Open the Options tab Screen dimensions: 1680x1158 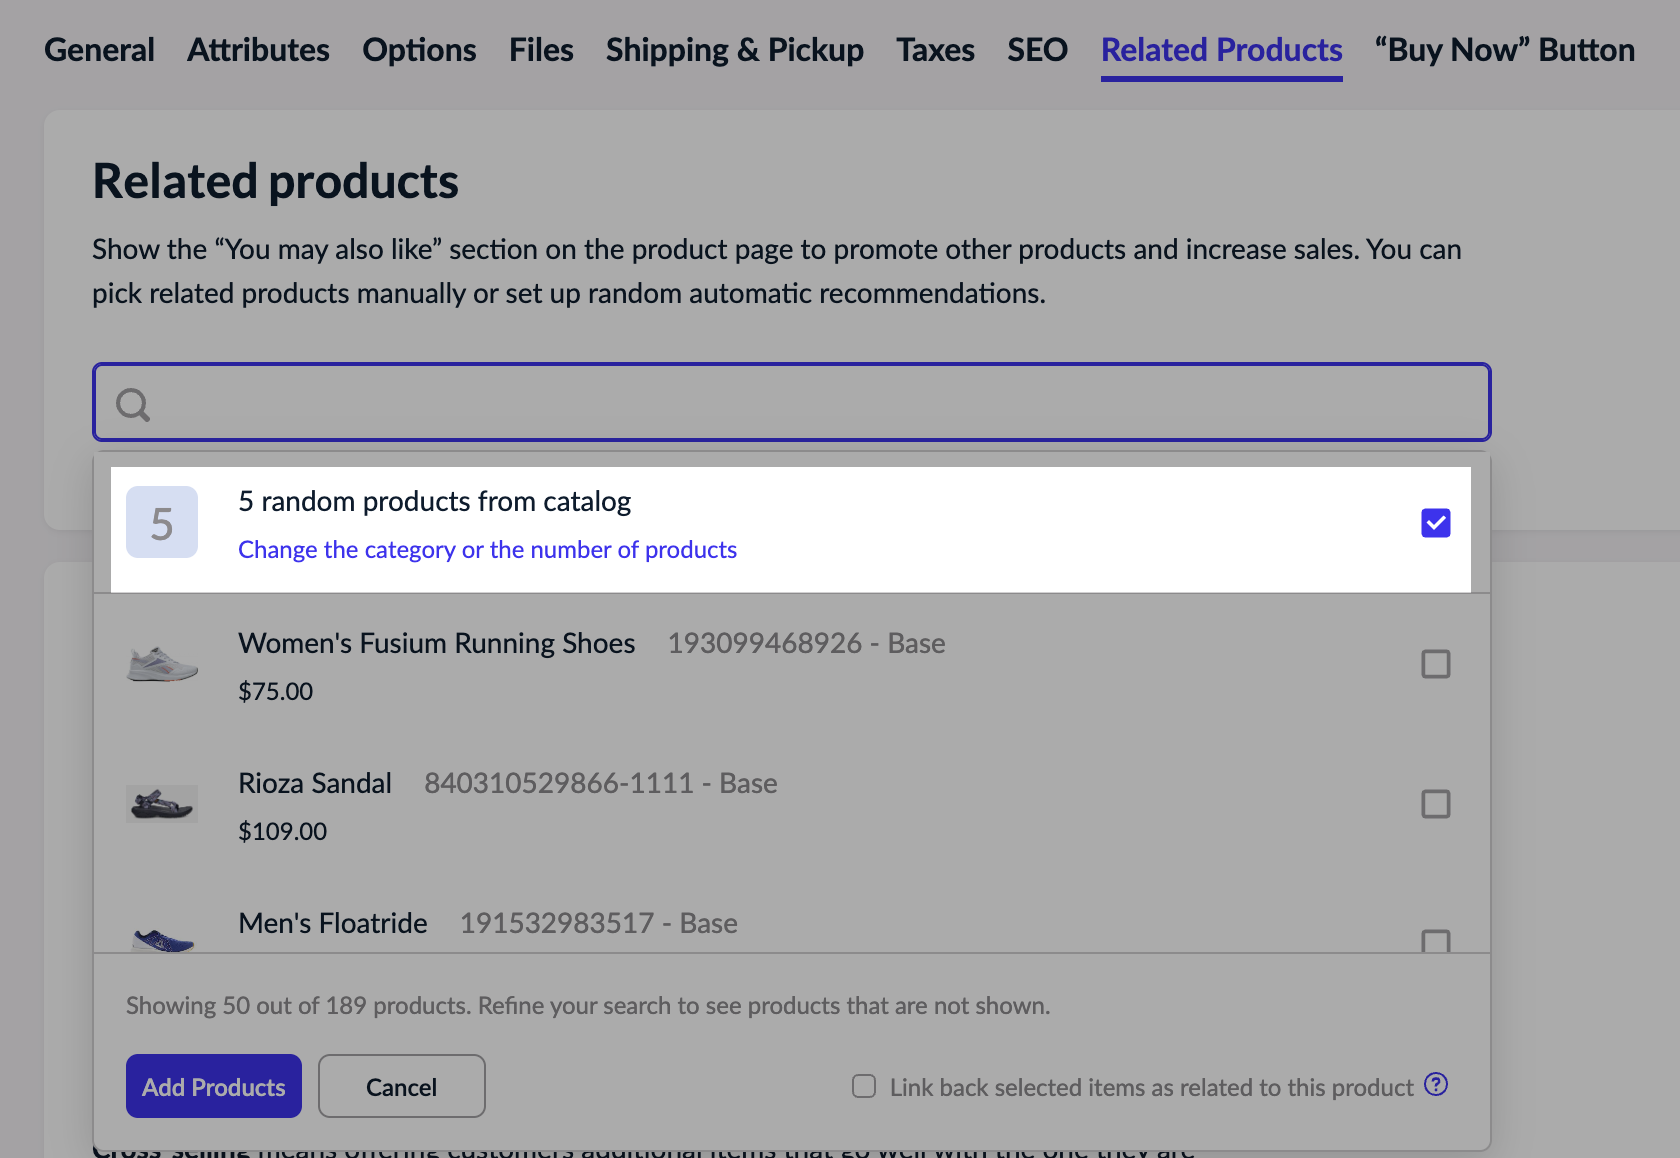(x=419, y=50)
